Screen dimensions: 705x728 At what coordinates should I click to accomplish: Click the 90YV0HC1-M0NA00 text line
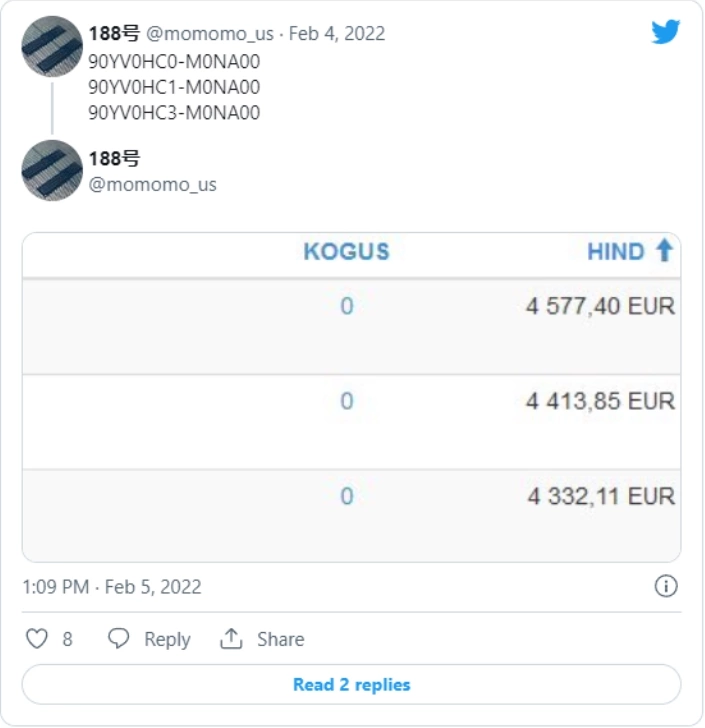tap(174, 87)
